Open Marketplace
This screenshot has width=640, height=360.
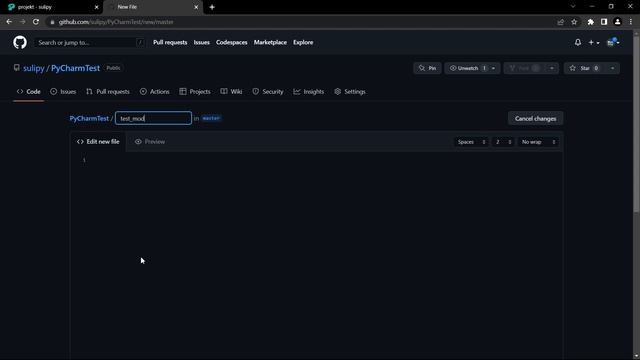click(270, 42)
